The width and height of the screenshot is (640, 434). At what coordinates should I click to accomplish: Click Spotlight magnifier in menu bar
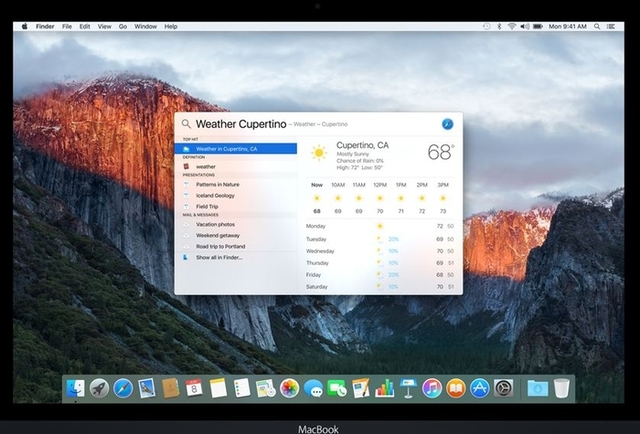pyautogui.click(x=597, y=27)
